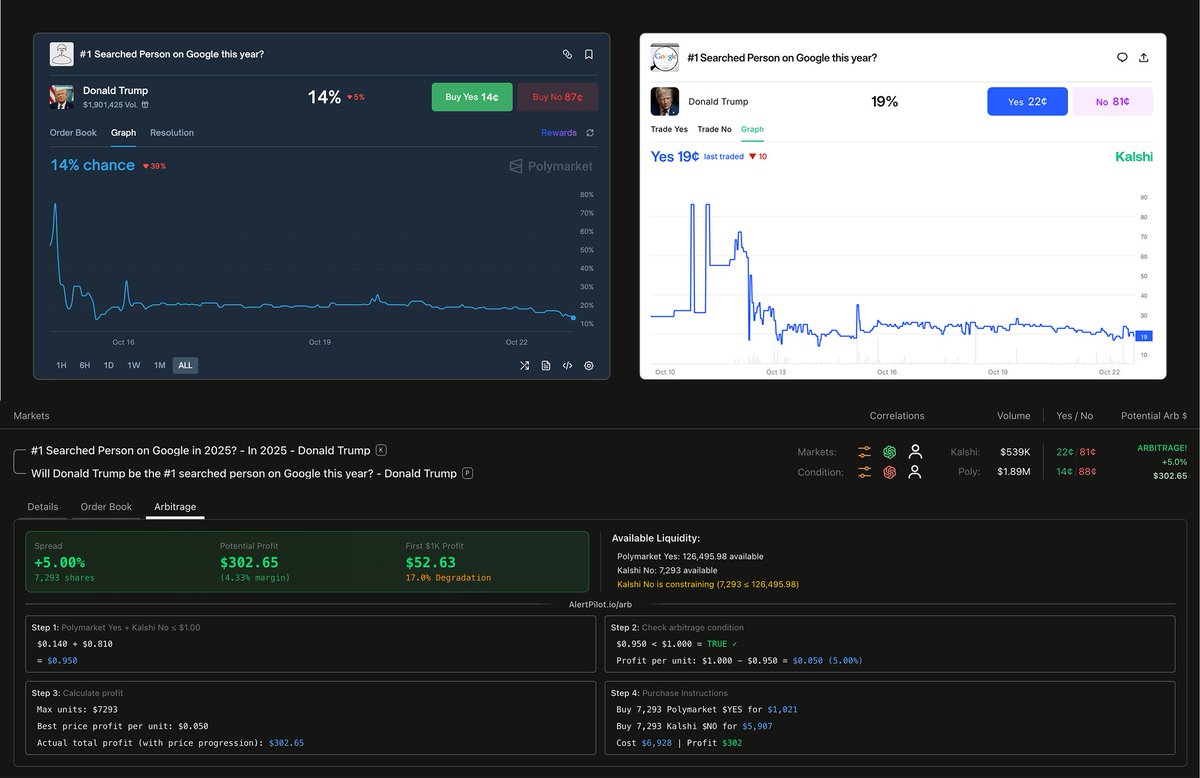Click Buy No 87¢ button
The width and height of the screenshot is (1200, 778).
click(x=558, y=97)
